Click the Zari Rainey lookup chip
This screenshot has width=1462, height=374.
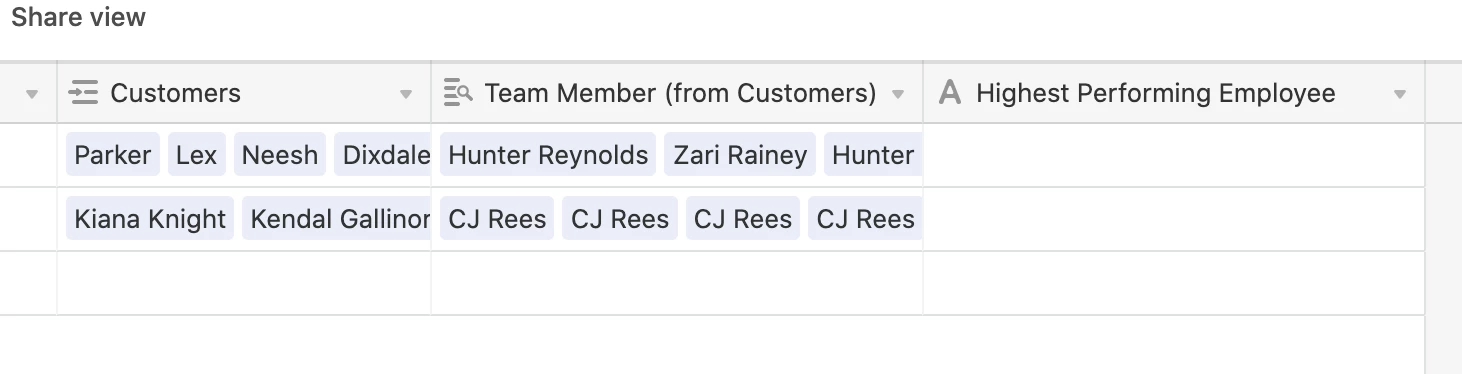740,155
